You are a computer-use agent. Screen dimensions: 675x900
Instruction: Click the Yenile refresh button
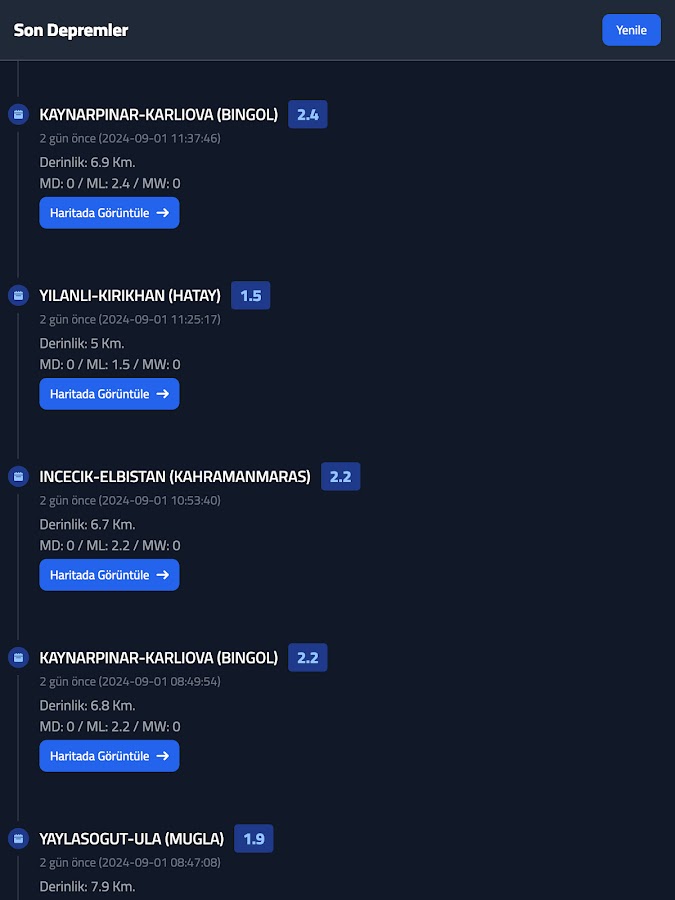click(631, 30)
